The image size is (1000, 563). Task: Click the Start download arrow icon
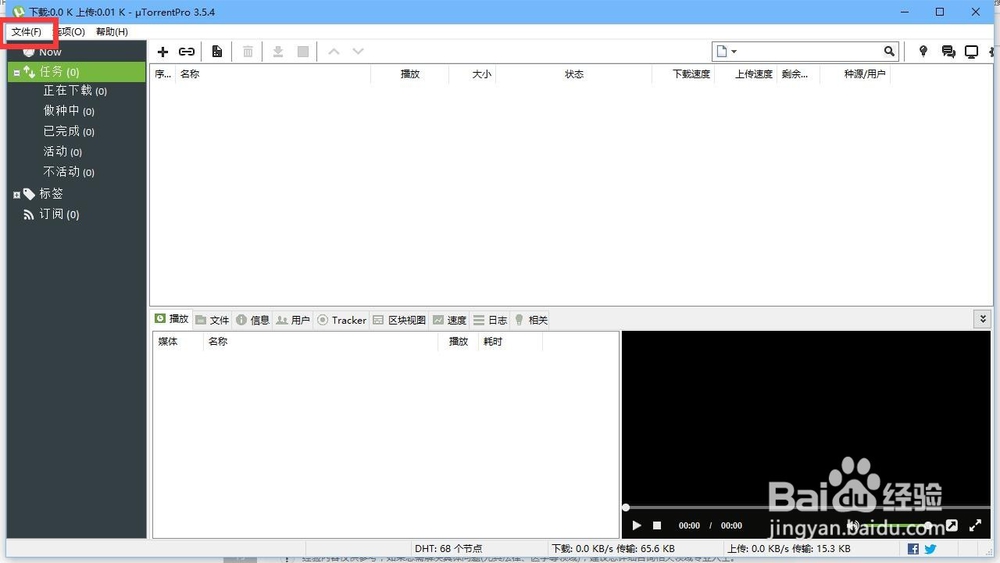(x=278, y=52)
